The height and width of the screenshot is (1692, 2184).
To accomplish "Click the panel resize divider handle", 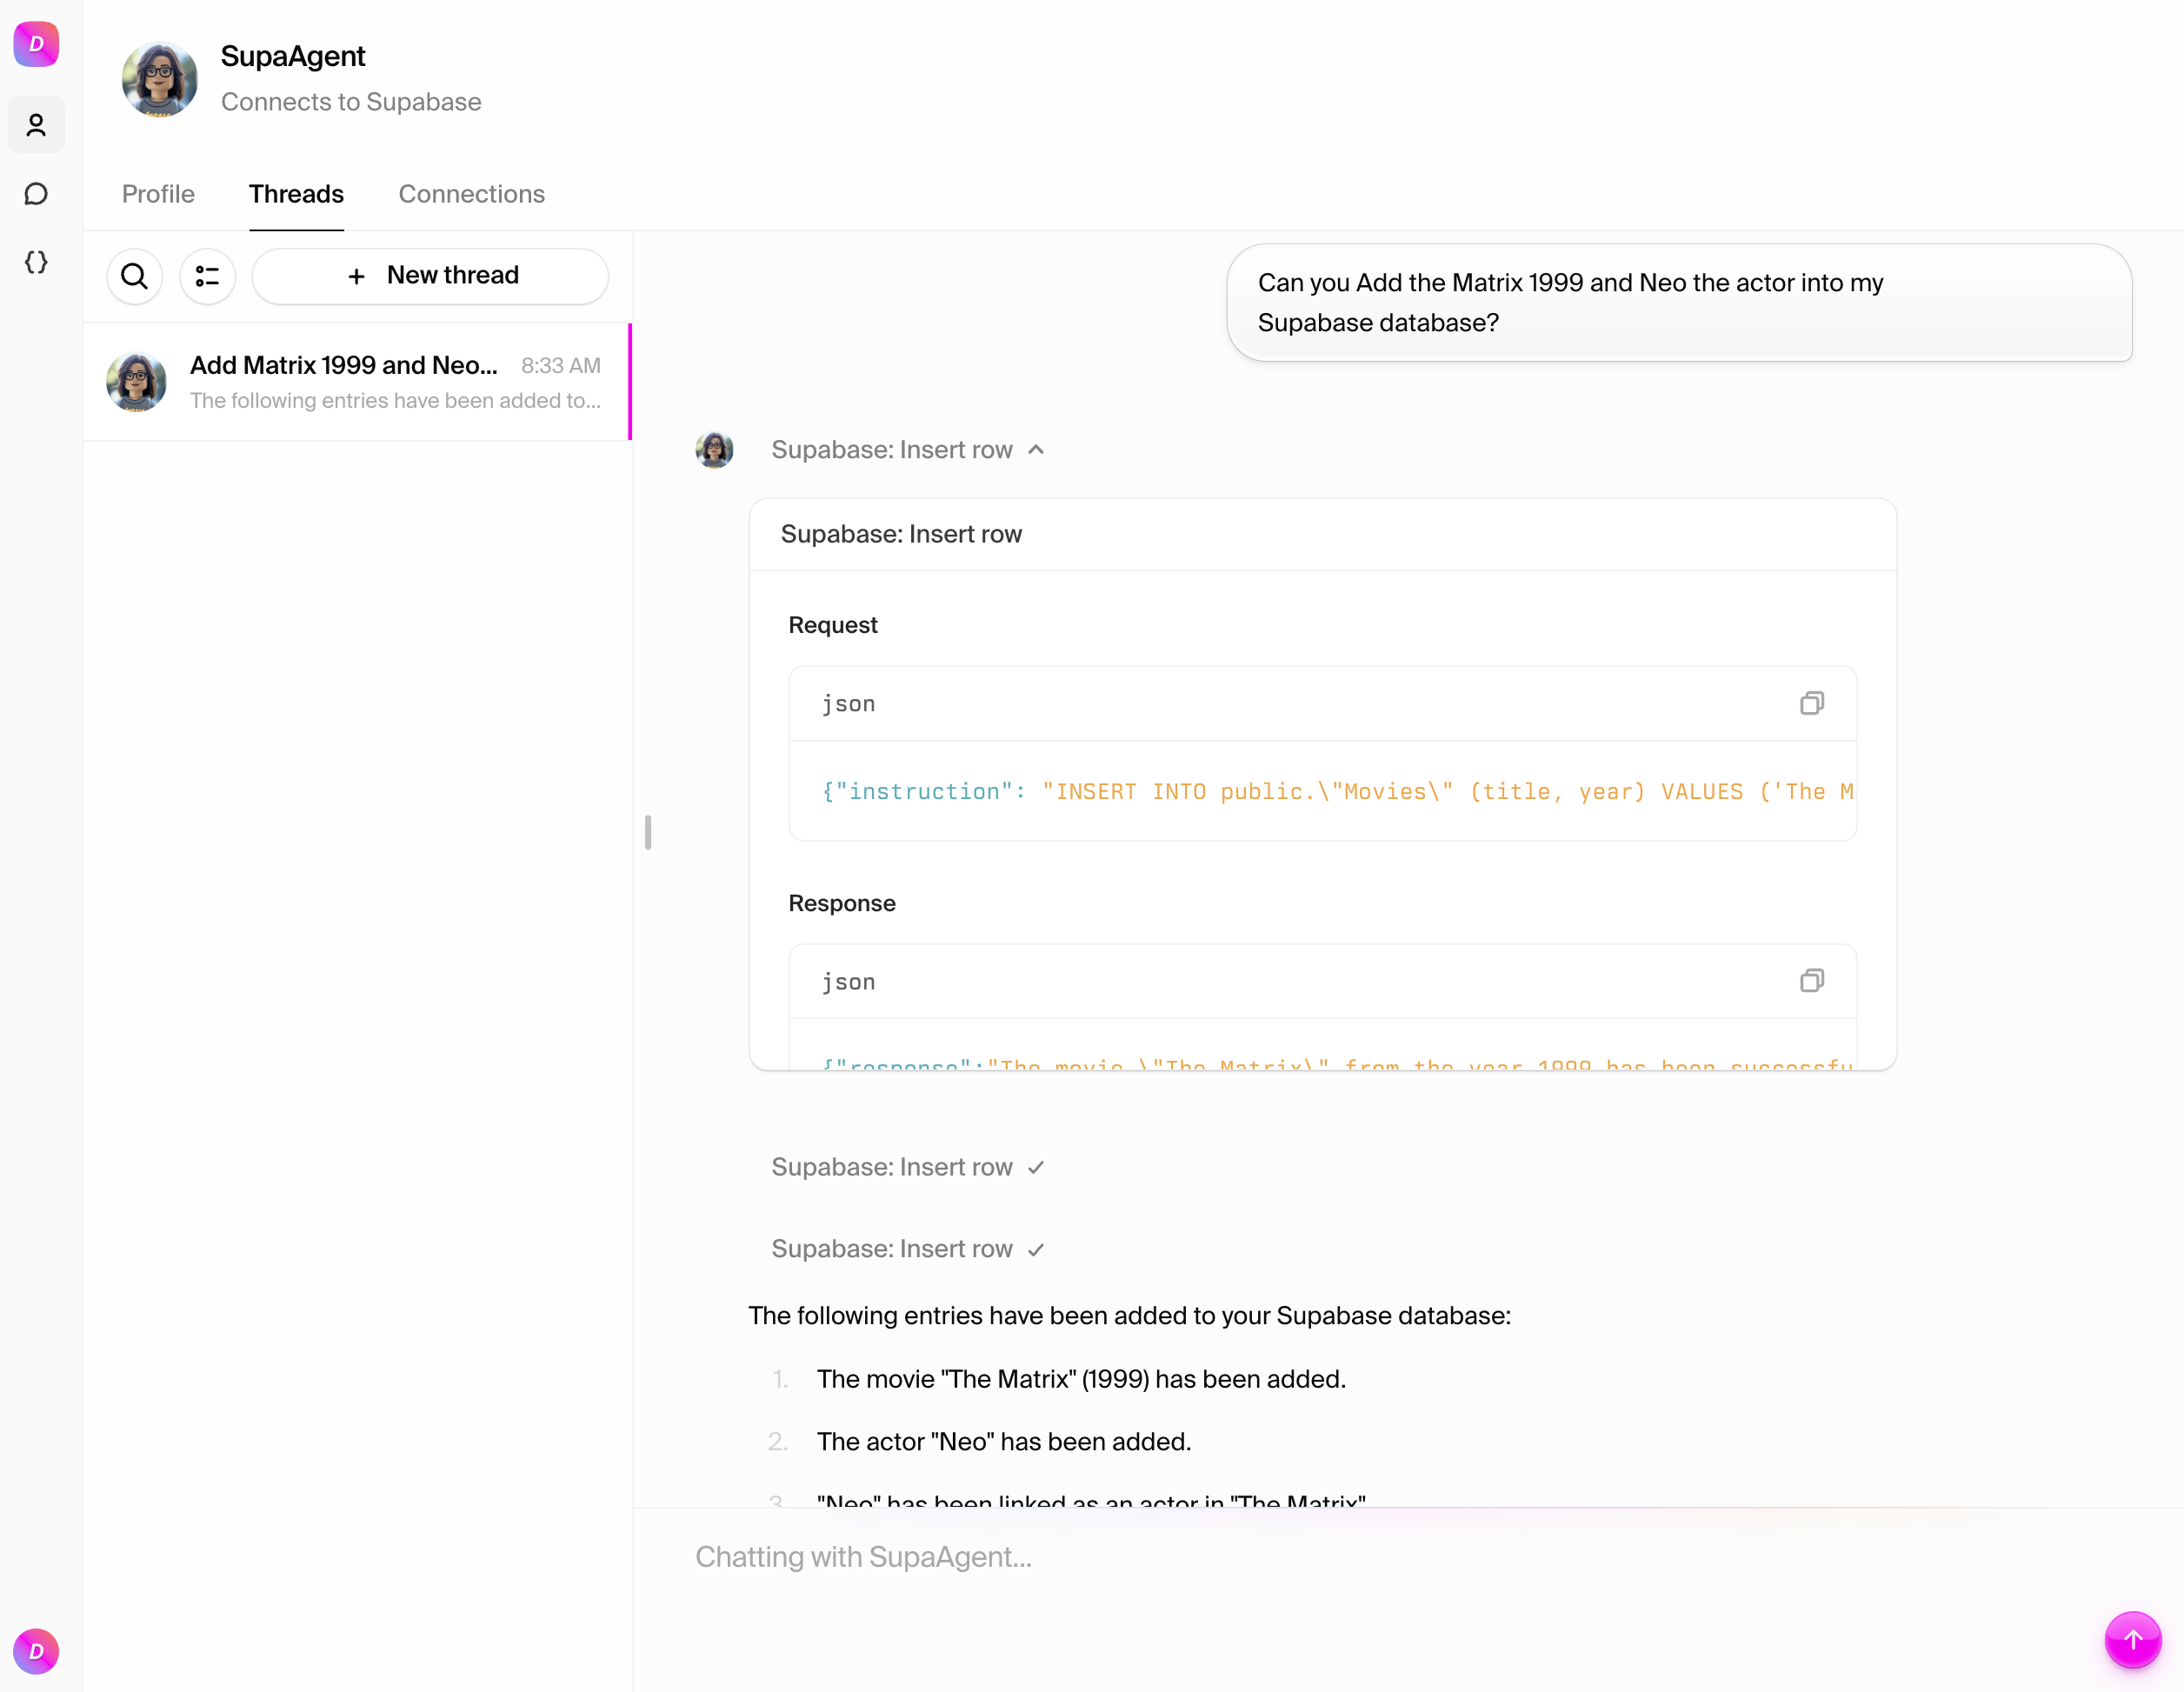I will coord(648,832).
